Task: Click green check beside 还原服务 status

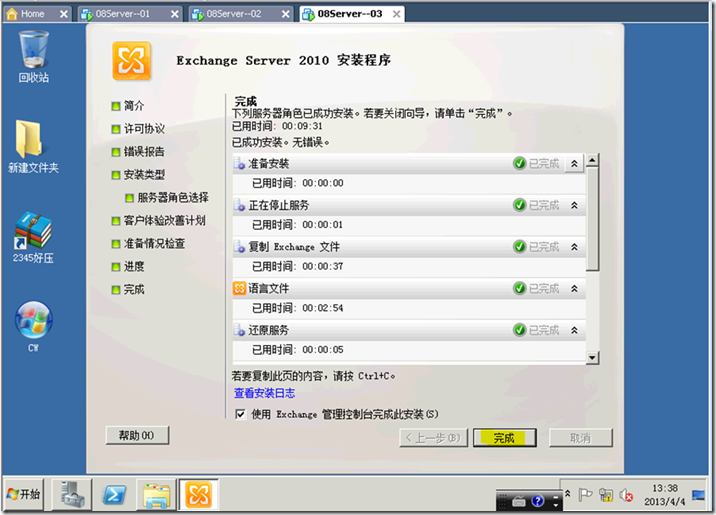Action: tap(520, 330)
